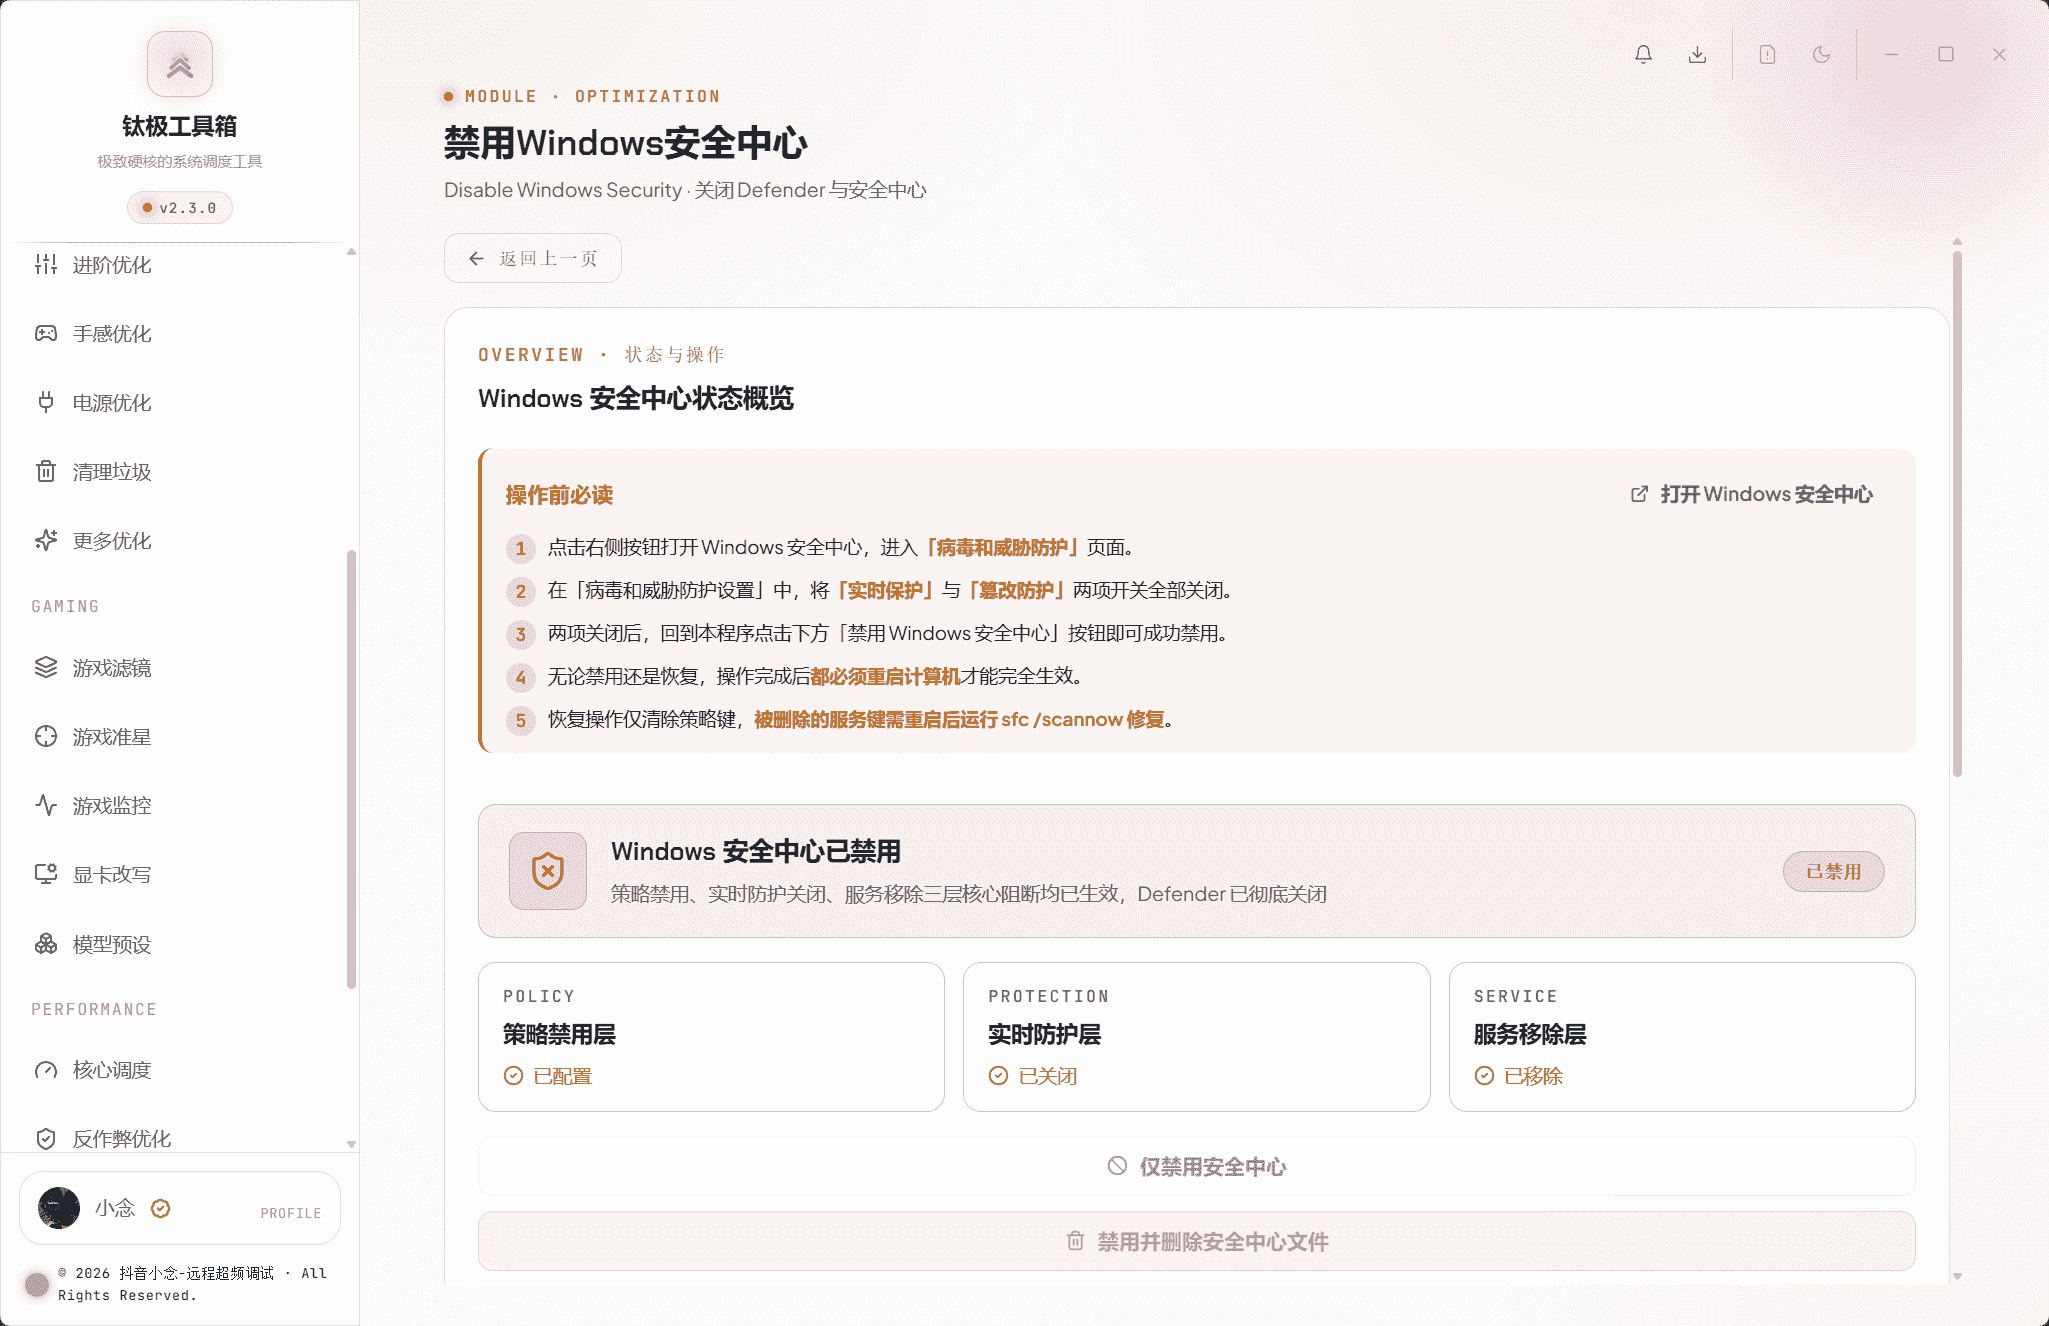Click the v2.3.0 version badge

click(x=180, y=208)
